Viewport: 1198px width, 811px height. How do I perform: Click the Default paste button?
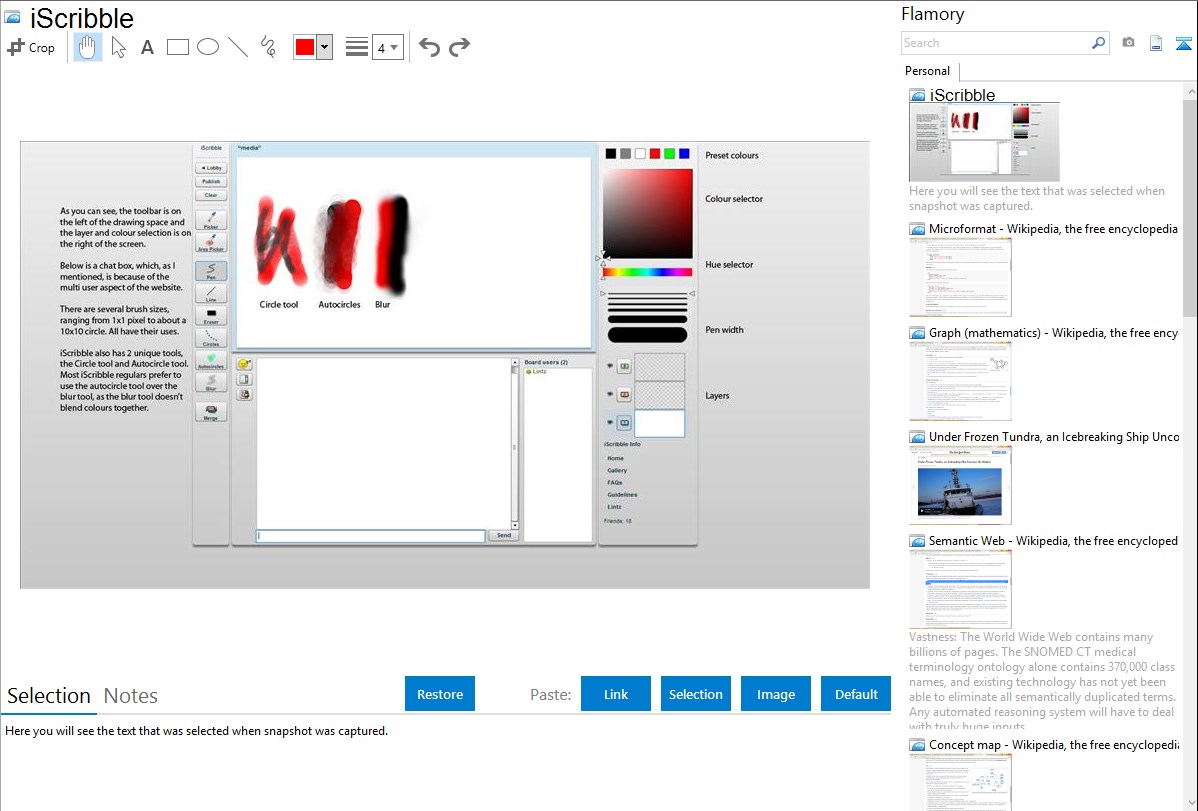(x=856, y=694)
